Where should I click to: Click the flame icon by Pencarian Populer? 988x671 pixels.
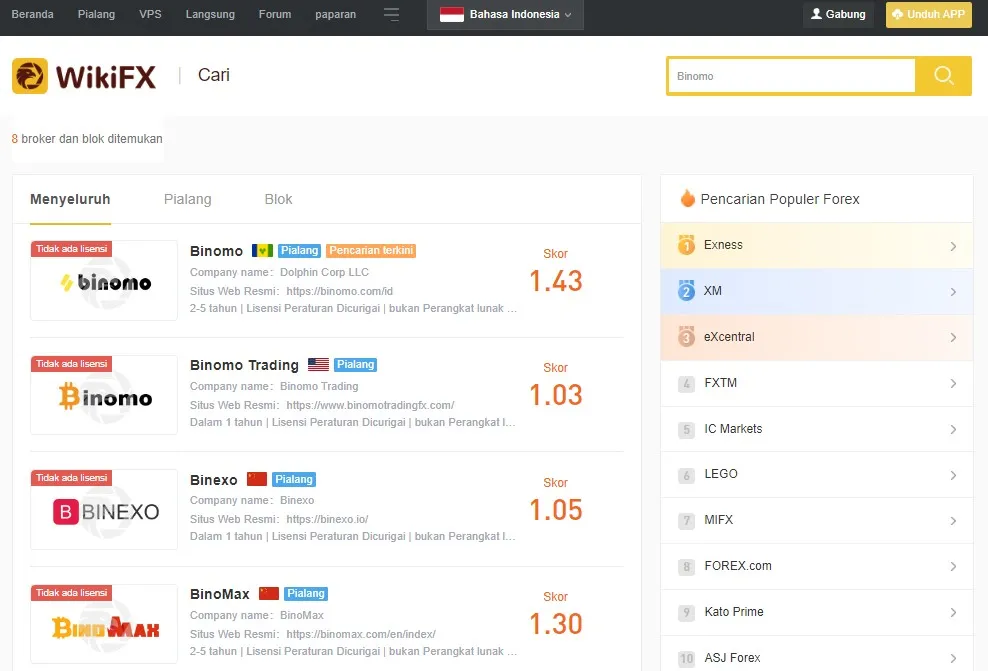tap(687, 198)
